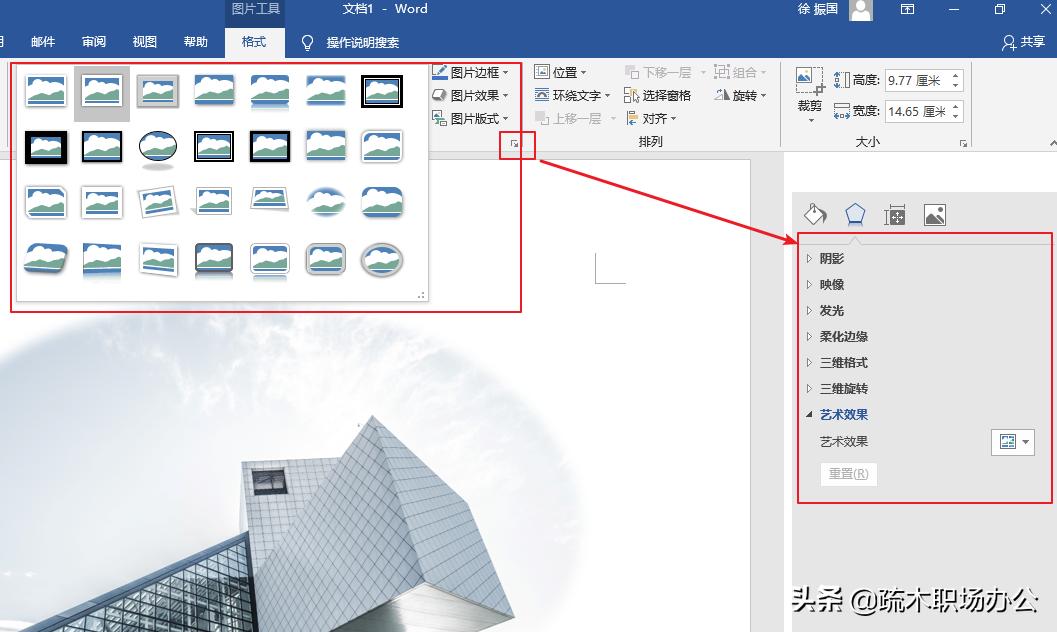Click the 对齐 Align tool
Image resolution: width=1057 pixels, height=632 pixels.
653,118
